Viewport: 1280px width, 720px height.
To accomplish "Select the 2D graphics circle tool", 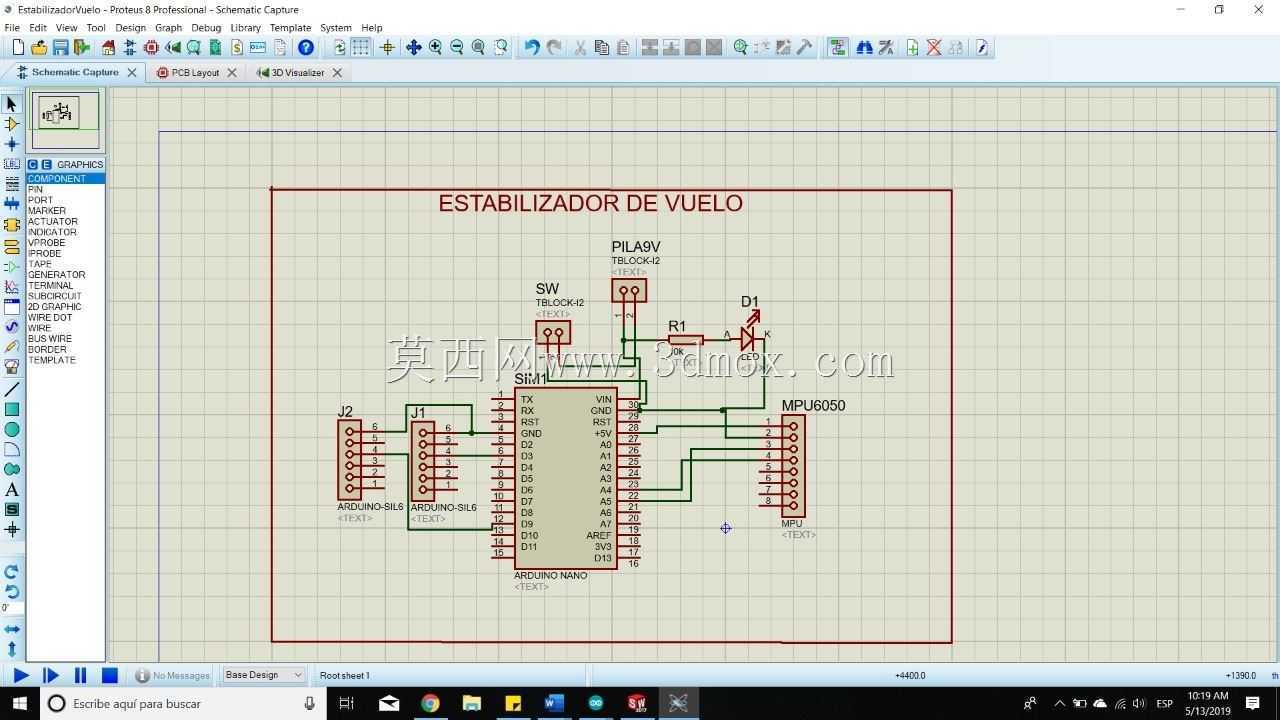I will click(x=12, y=429).
